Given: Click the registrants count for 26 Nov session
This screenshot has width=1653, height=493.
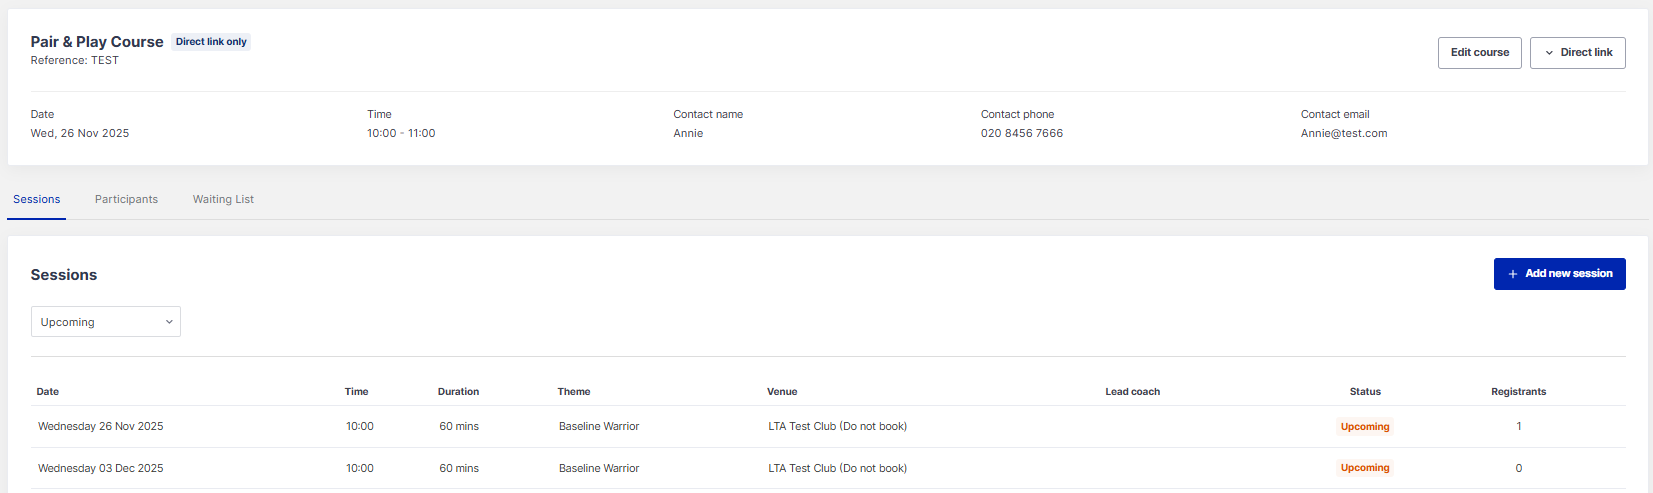Looking at the screenshot, I should pos(1518,426).
